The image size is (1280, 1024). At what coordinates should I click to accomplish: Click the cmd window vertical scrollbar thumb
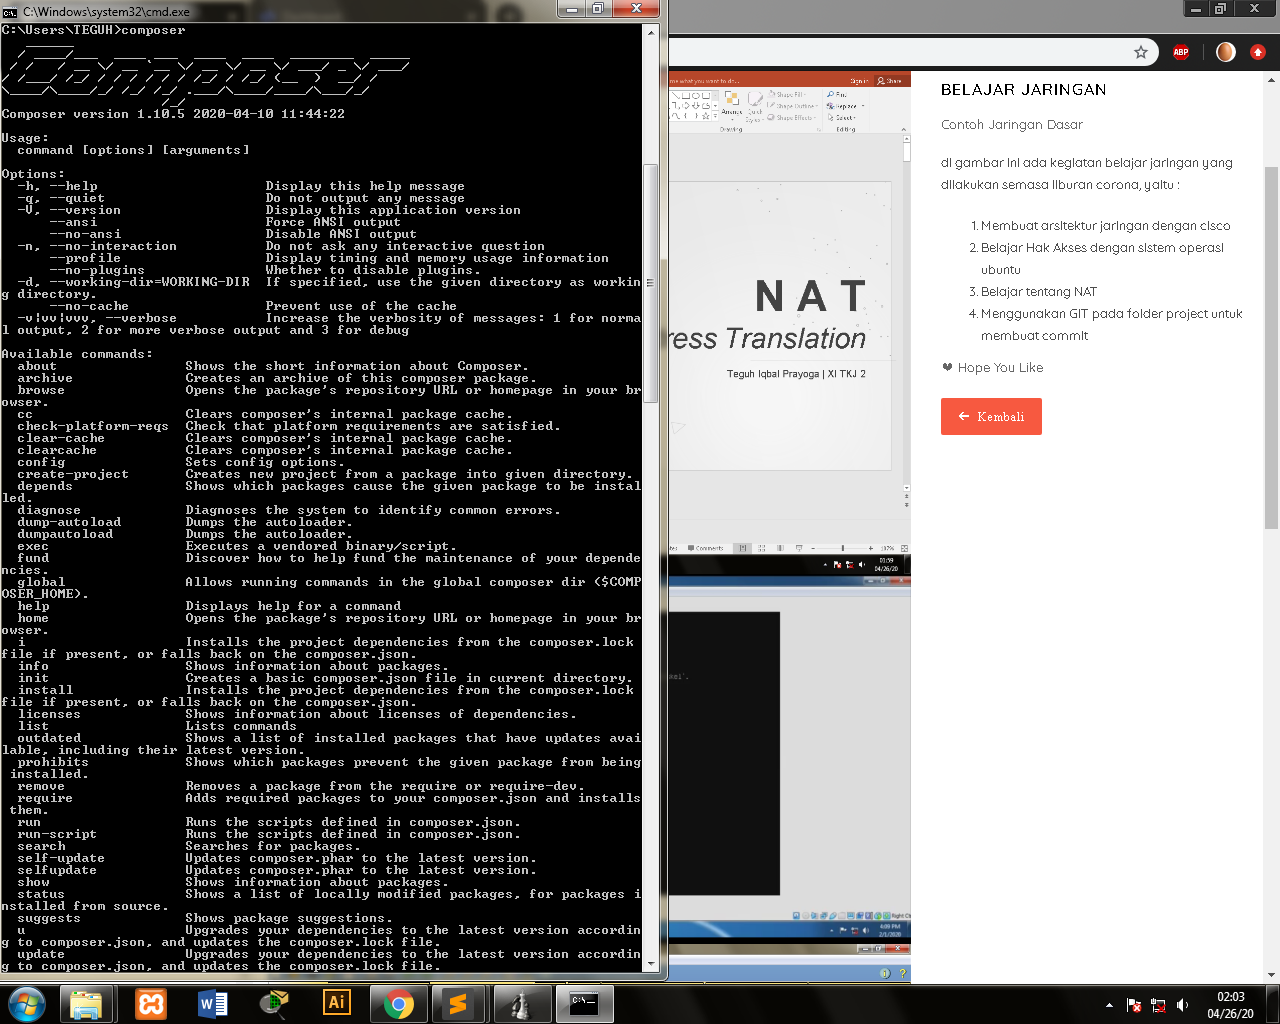pyautogui.click(x=651, y=283)
